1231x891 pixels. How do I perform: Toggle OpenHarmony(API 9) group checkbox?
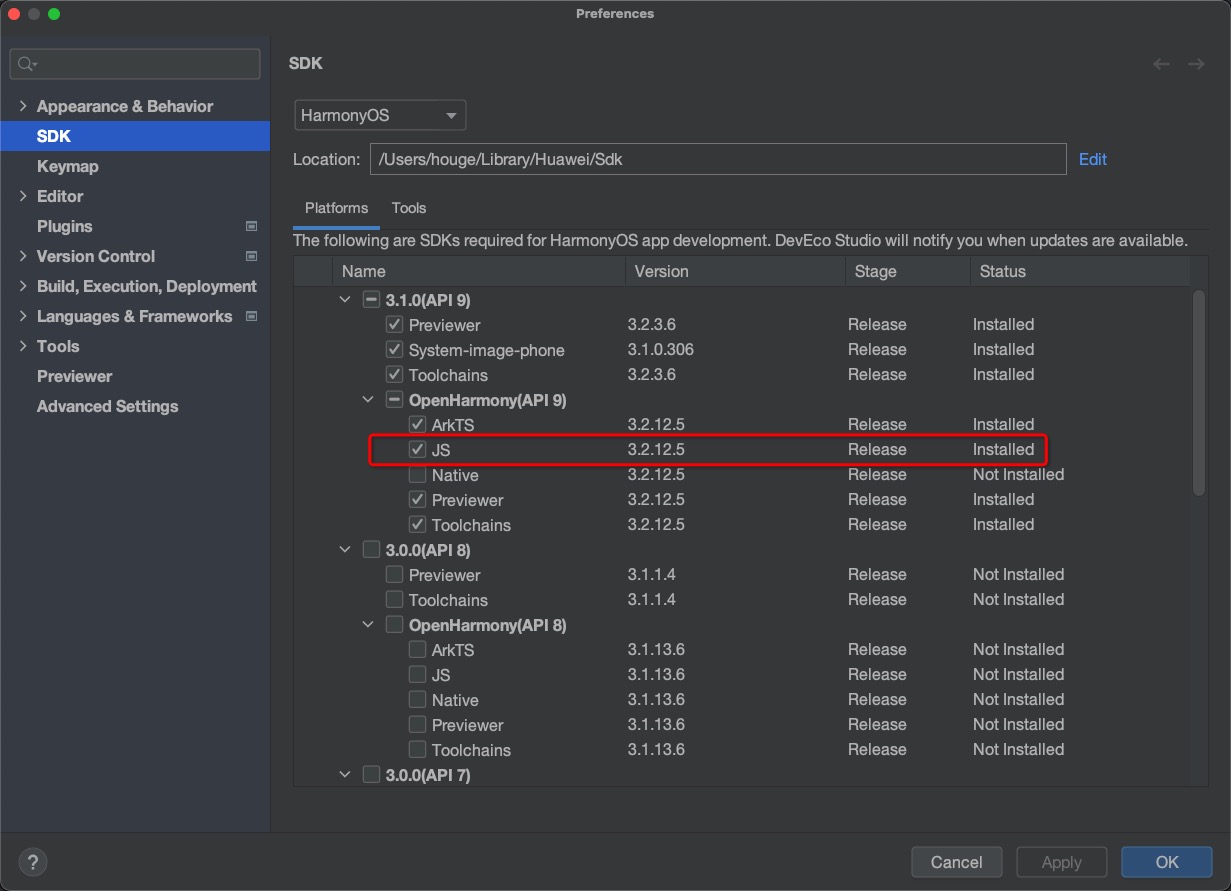tap(394, 400)
